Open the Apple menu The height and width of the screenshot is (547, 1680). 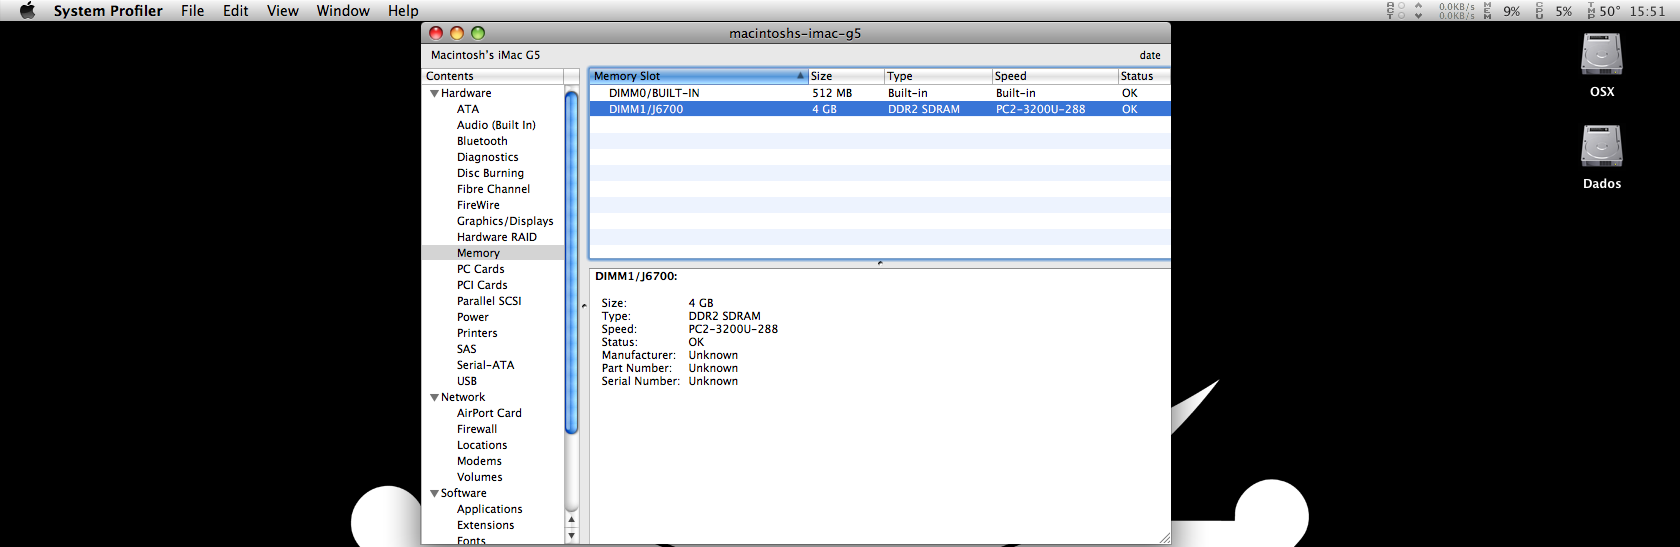coord(27,10)
